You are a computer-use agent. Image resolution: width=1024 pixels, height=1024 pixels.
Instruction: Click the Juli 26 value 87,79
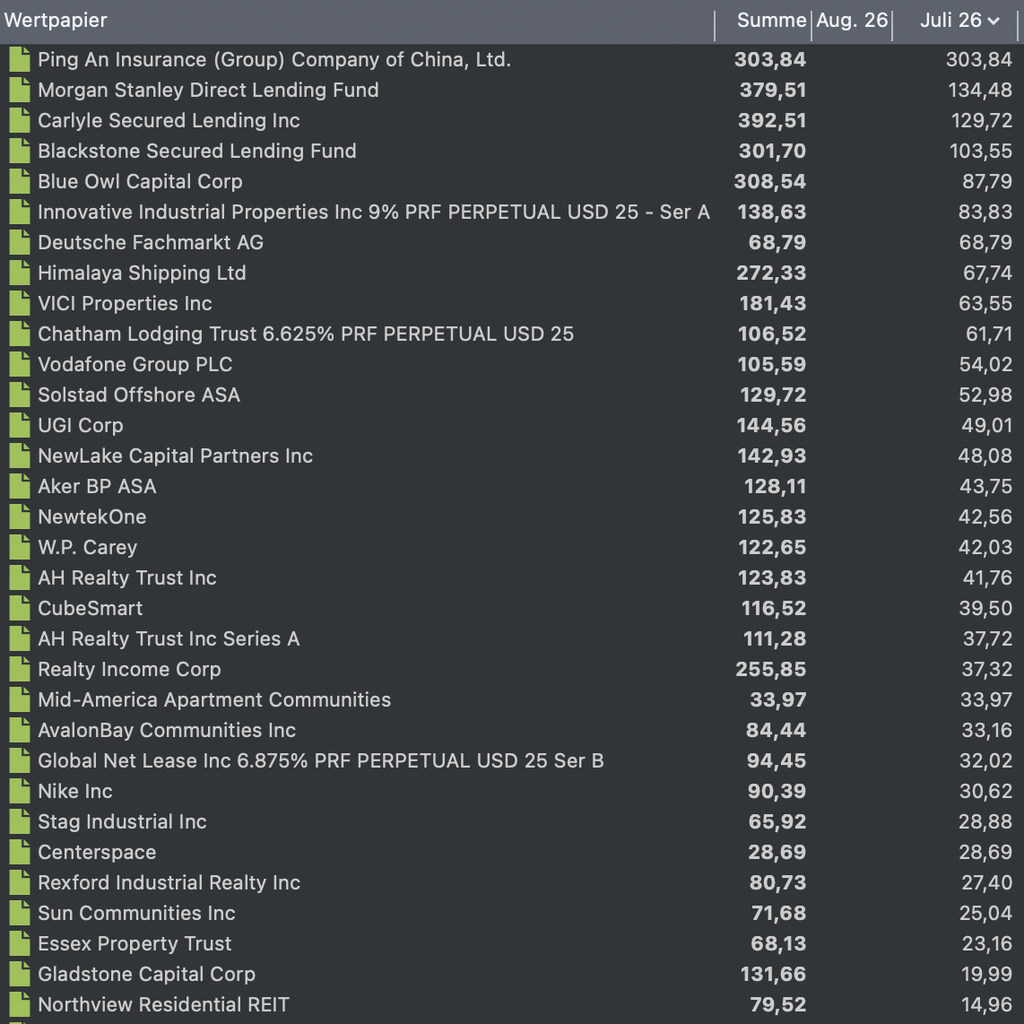(x=987, y=182)
